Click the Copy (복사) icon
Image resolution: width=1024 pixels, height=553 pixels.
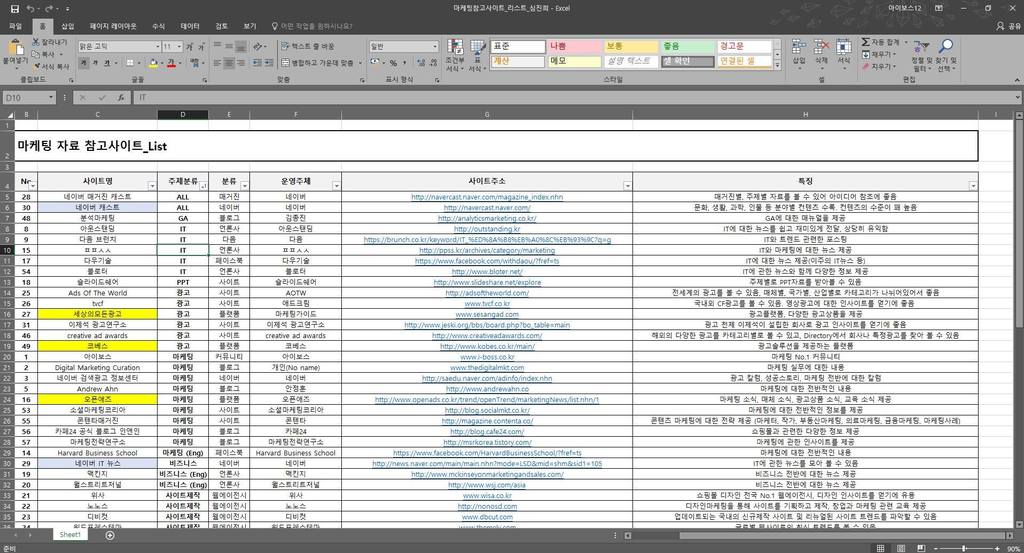click(35, 54)
